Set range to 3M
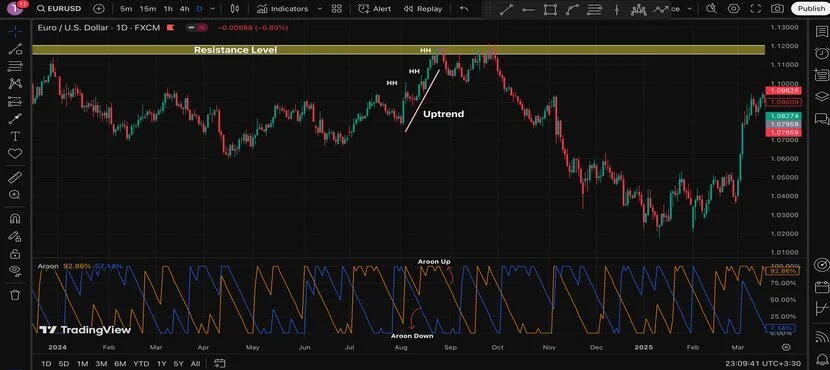This screenshot has height=370, width=830. 101,364
